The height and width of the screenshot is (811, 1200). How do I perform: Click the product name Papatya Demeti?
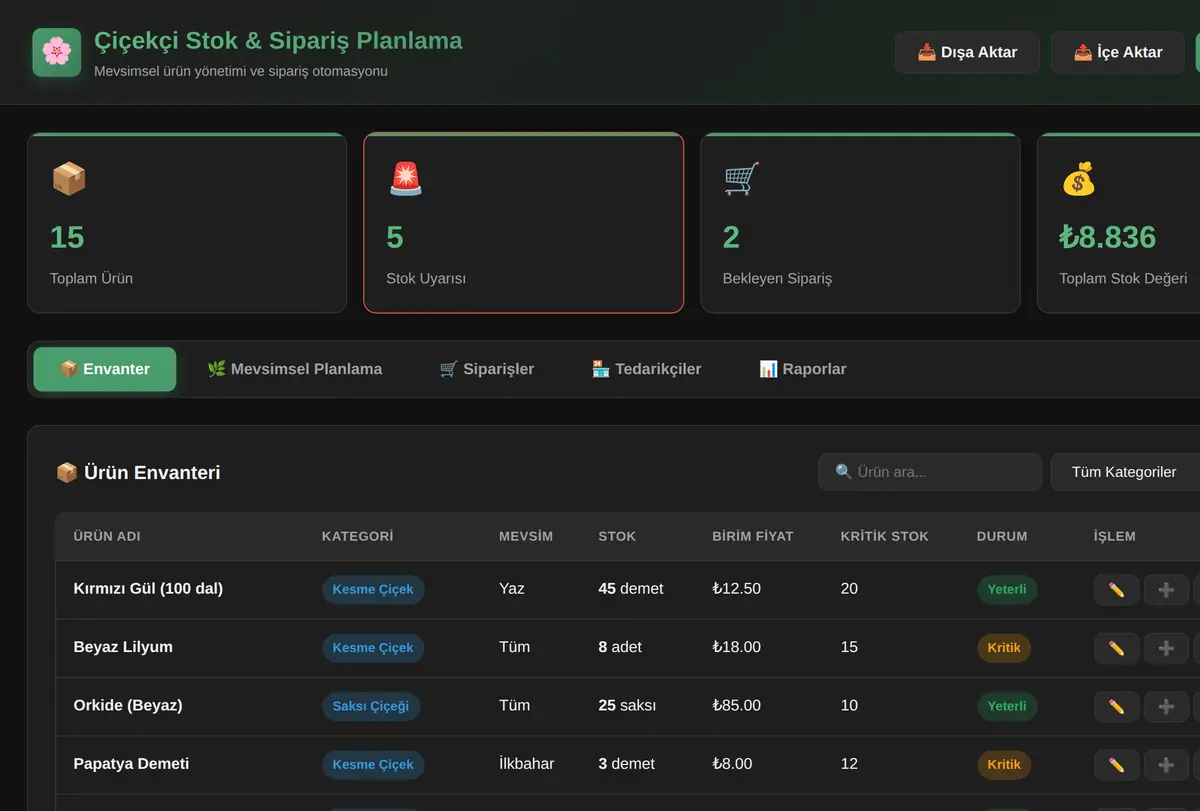click(131, 764)
